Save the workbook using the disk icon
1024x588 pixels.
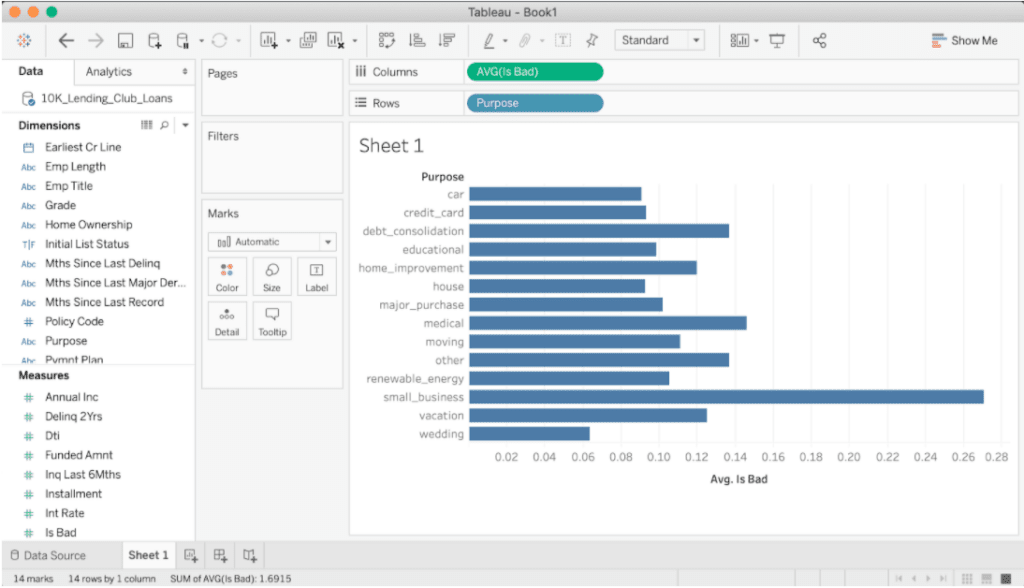125,41
